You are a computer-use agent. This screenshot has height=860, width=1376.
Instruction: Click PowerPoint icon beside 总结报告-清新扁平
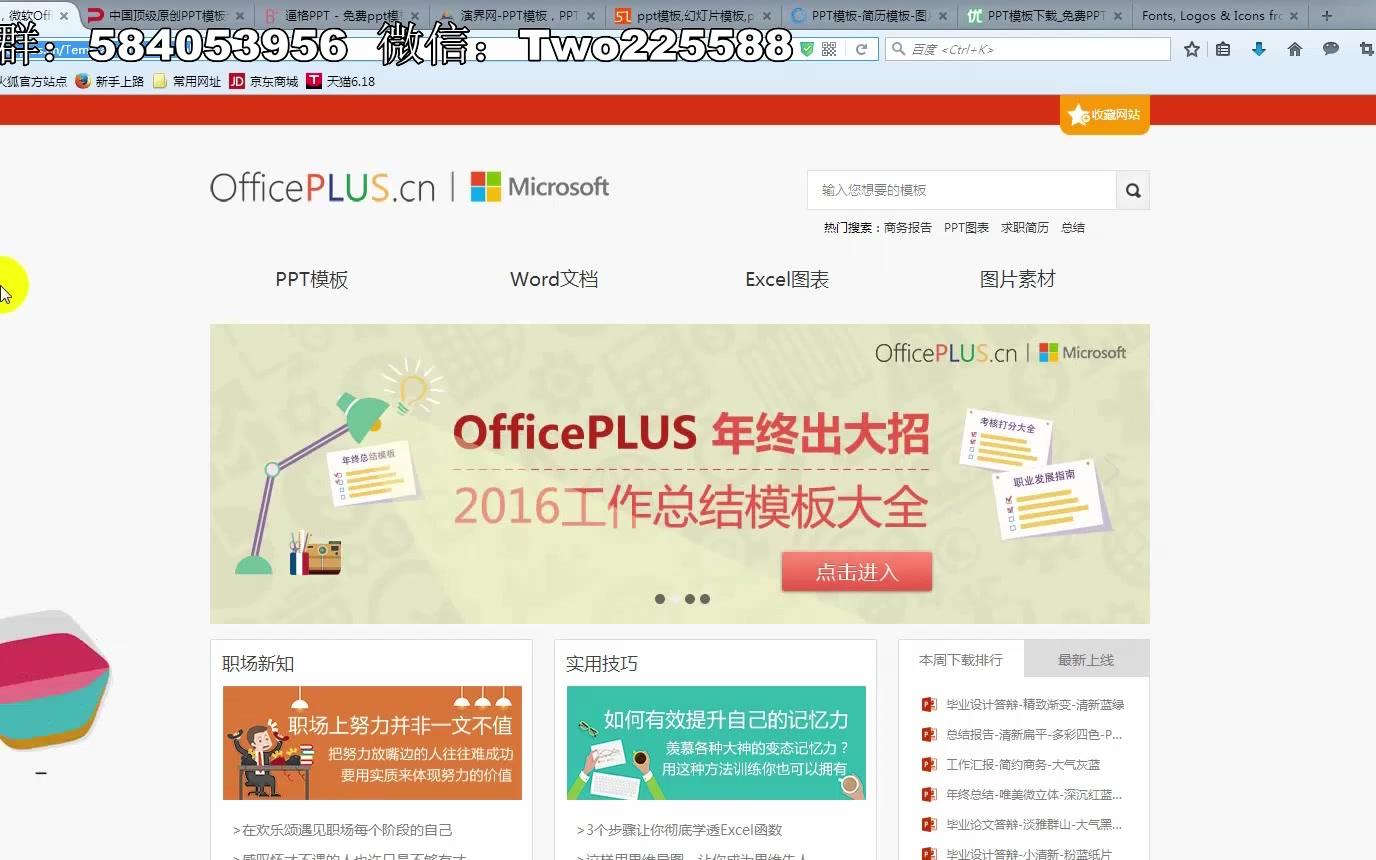point(929,735)
